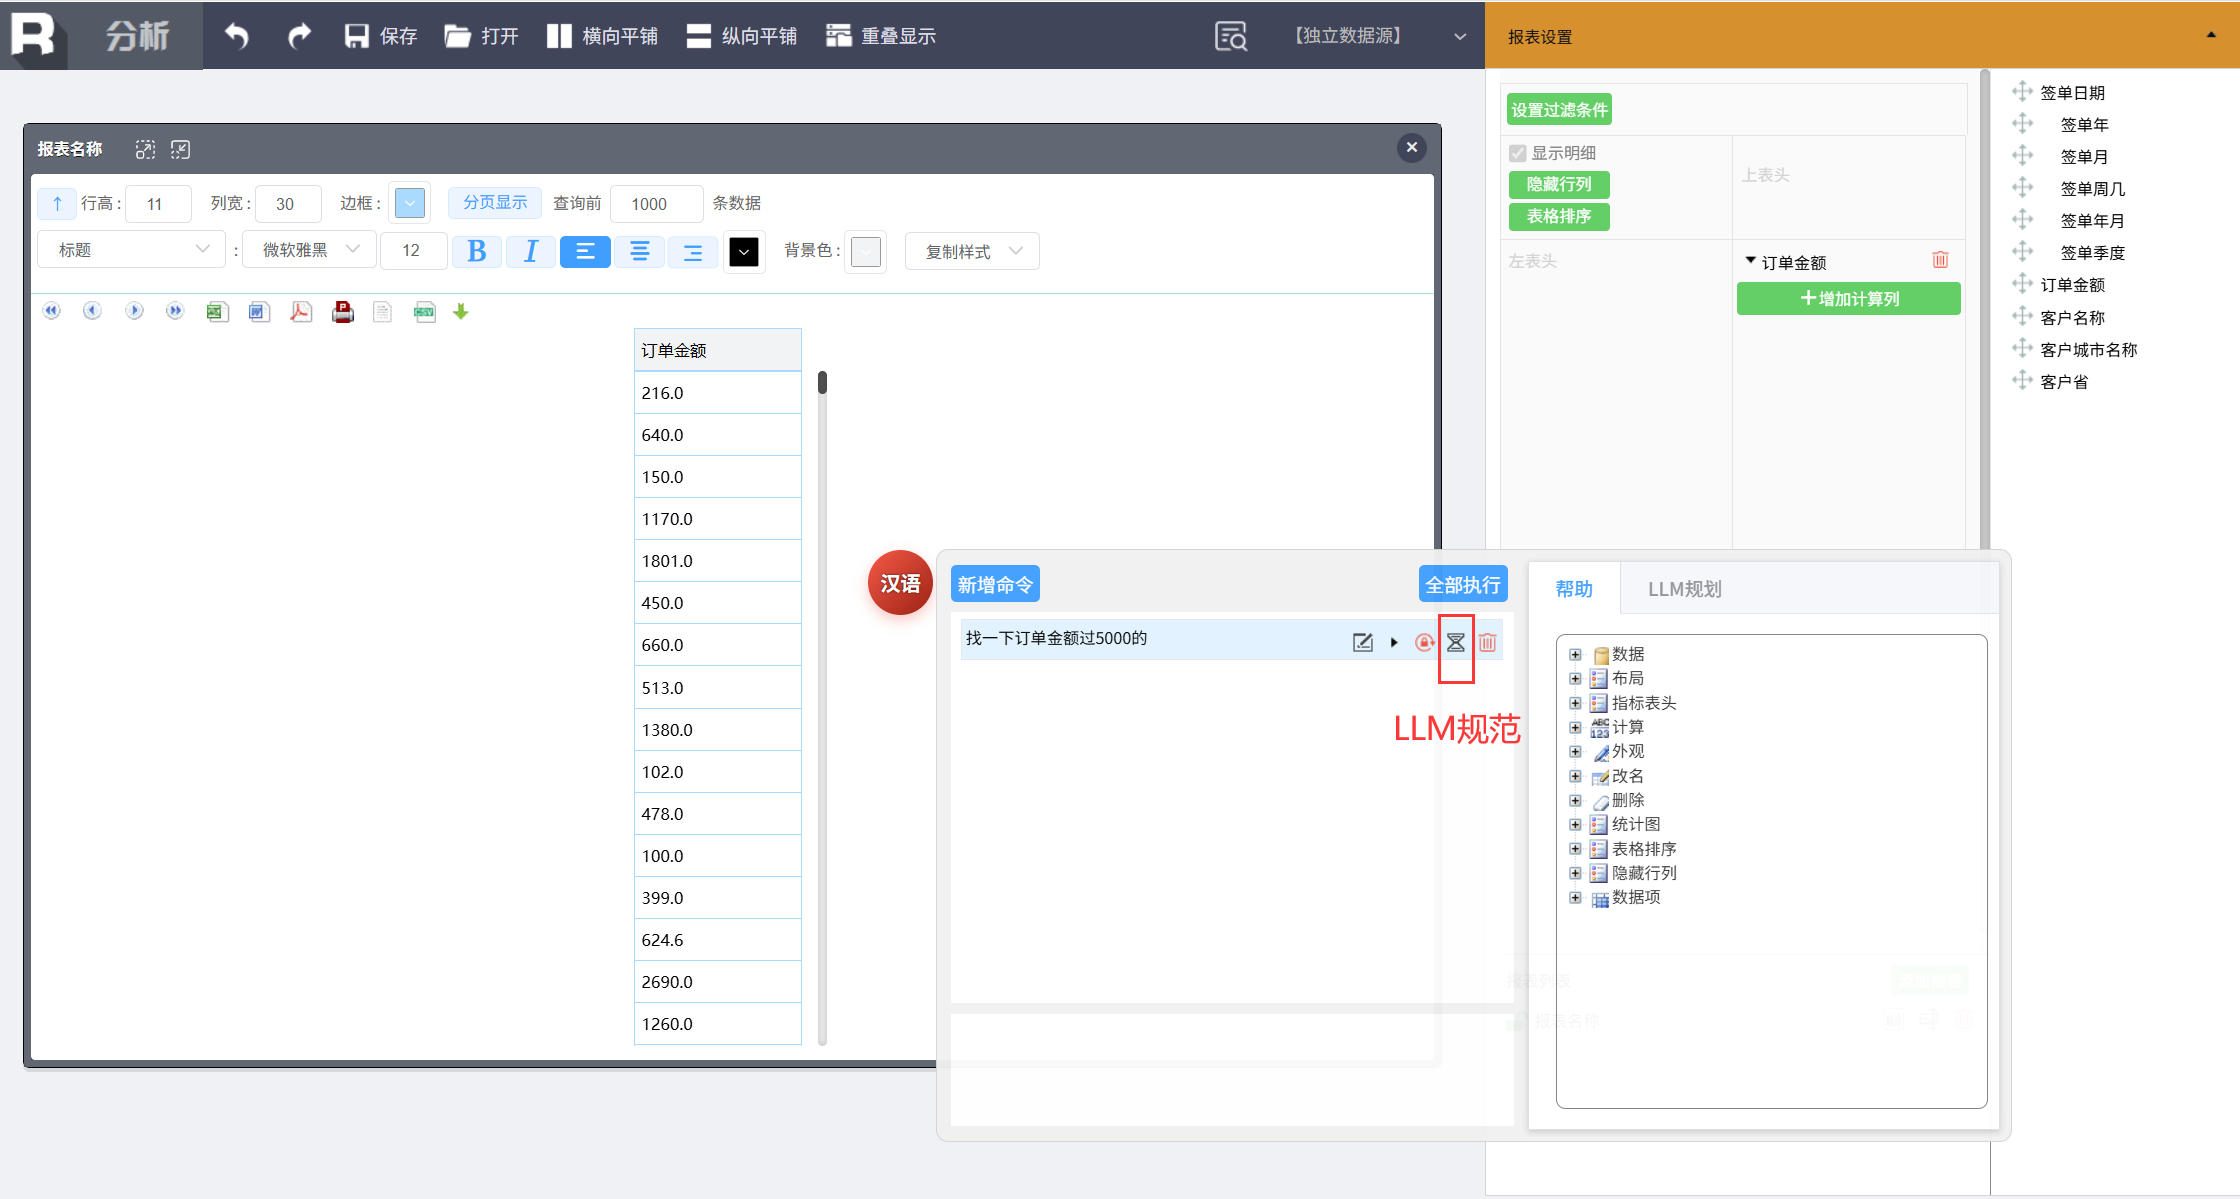Export report as CSV file icon

point(424,312)
